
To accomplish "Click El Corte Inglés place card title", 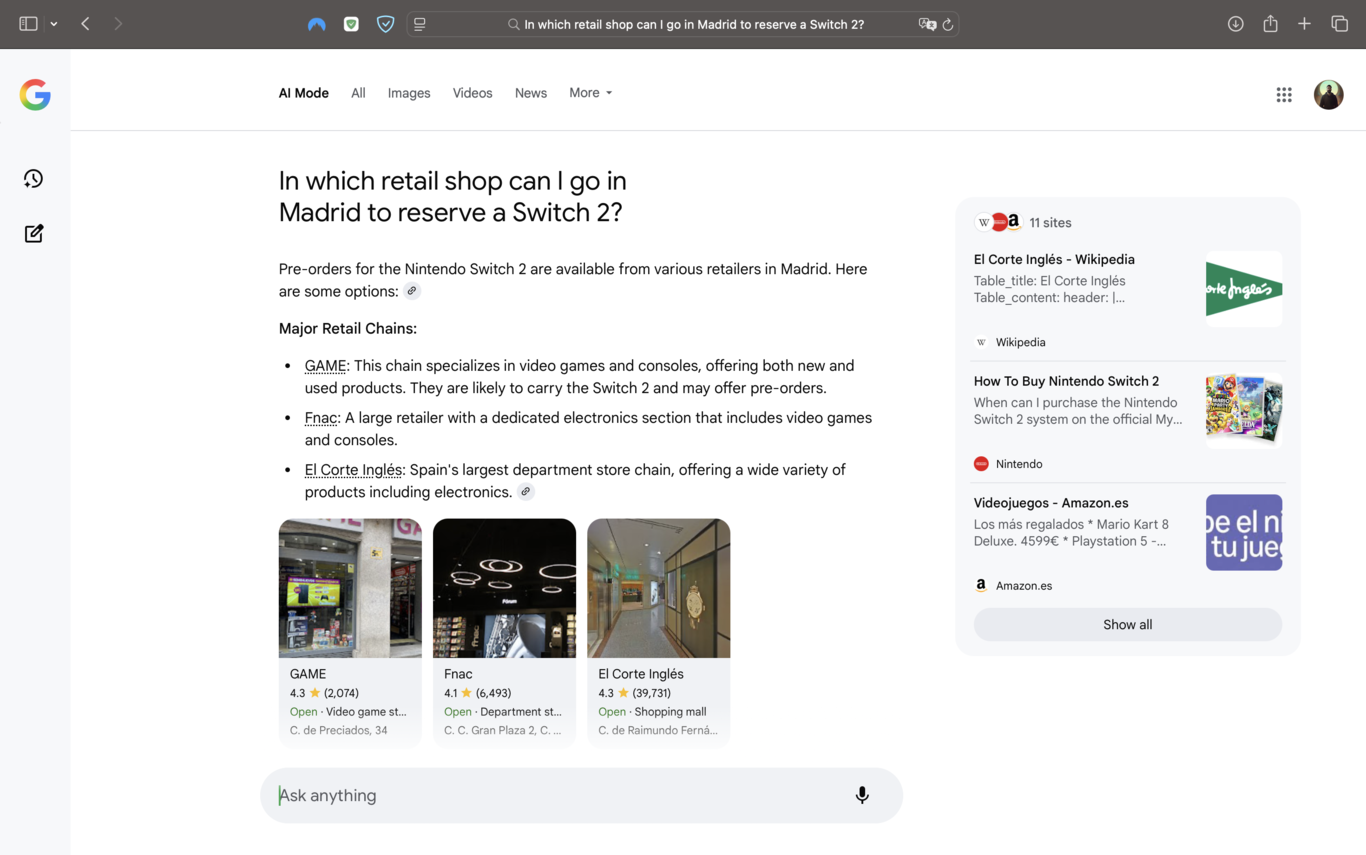I will (x=641, y=674).
